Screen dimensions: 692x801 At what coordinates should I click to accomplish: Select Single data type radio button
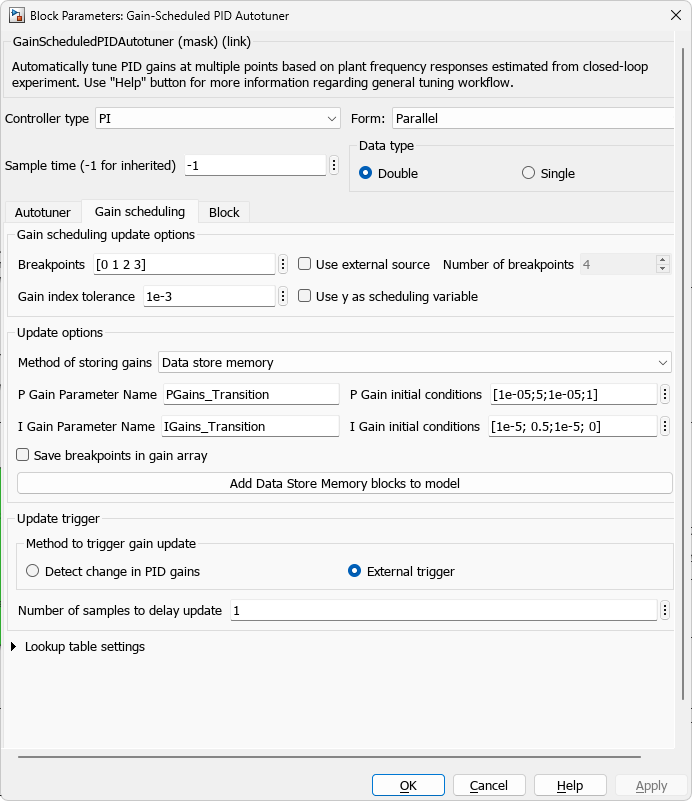click(x=528, y=173)
